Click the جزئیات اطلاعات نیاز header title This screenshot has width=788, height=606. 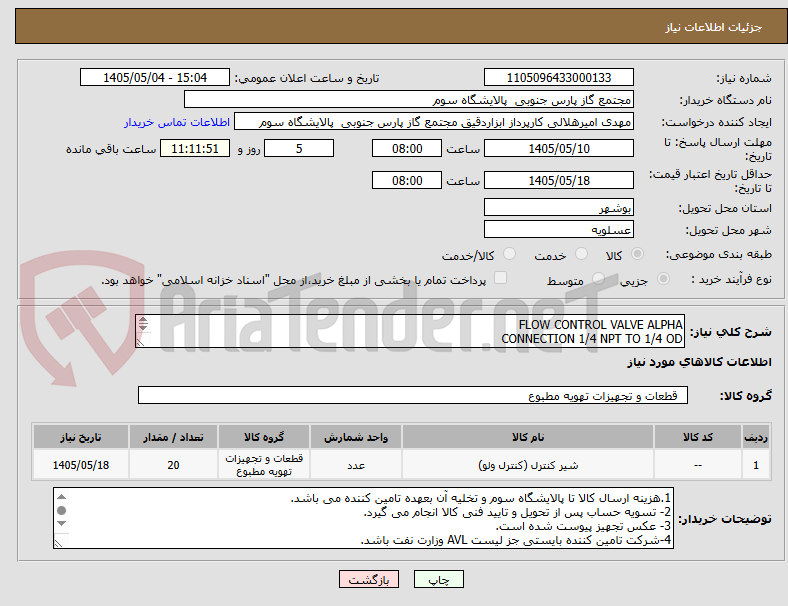713,27
